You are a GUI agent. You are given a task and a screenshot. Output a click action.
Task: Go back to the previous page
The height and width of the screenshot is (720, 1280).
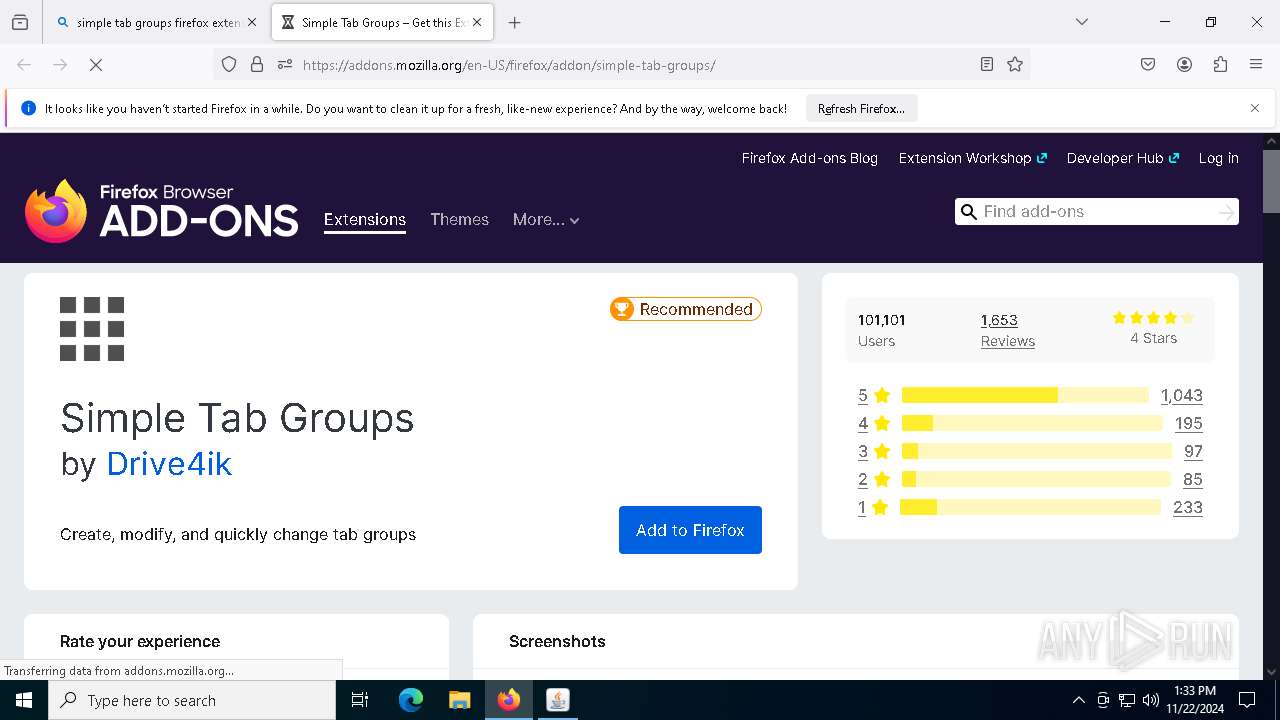pyautogui.click(x=24, y=65)
